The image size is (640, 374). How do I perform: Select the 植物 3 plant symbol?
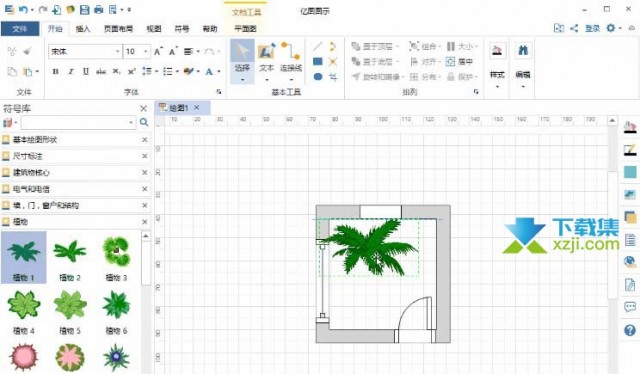pos(116,259)
